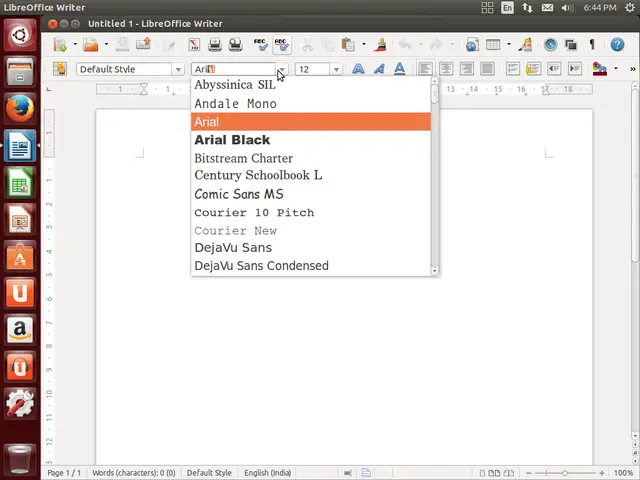This screenshot has height=480, width=640.
Task: Pick Comic Sans MS font
Action: coord(311,194)
